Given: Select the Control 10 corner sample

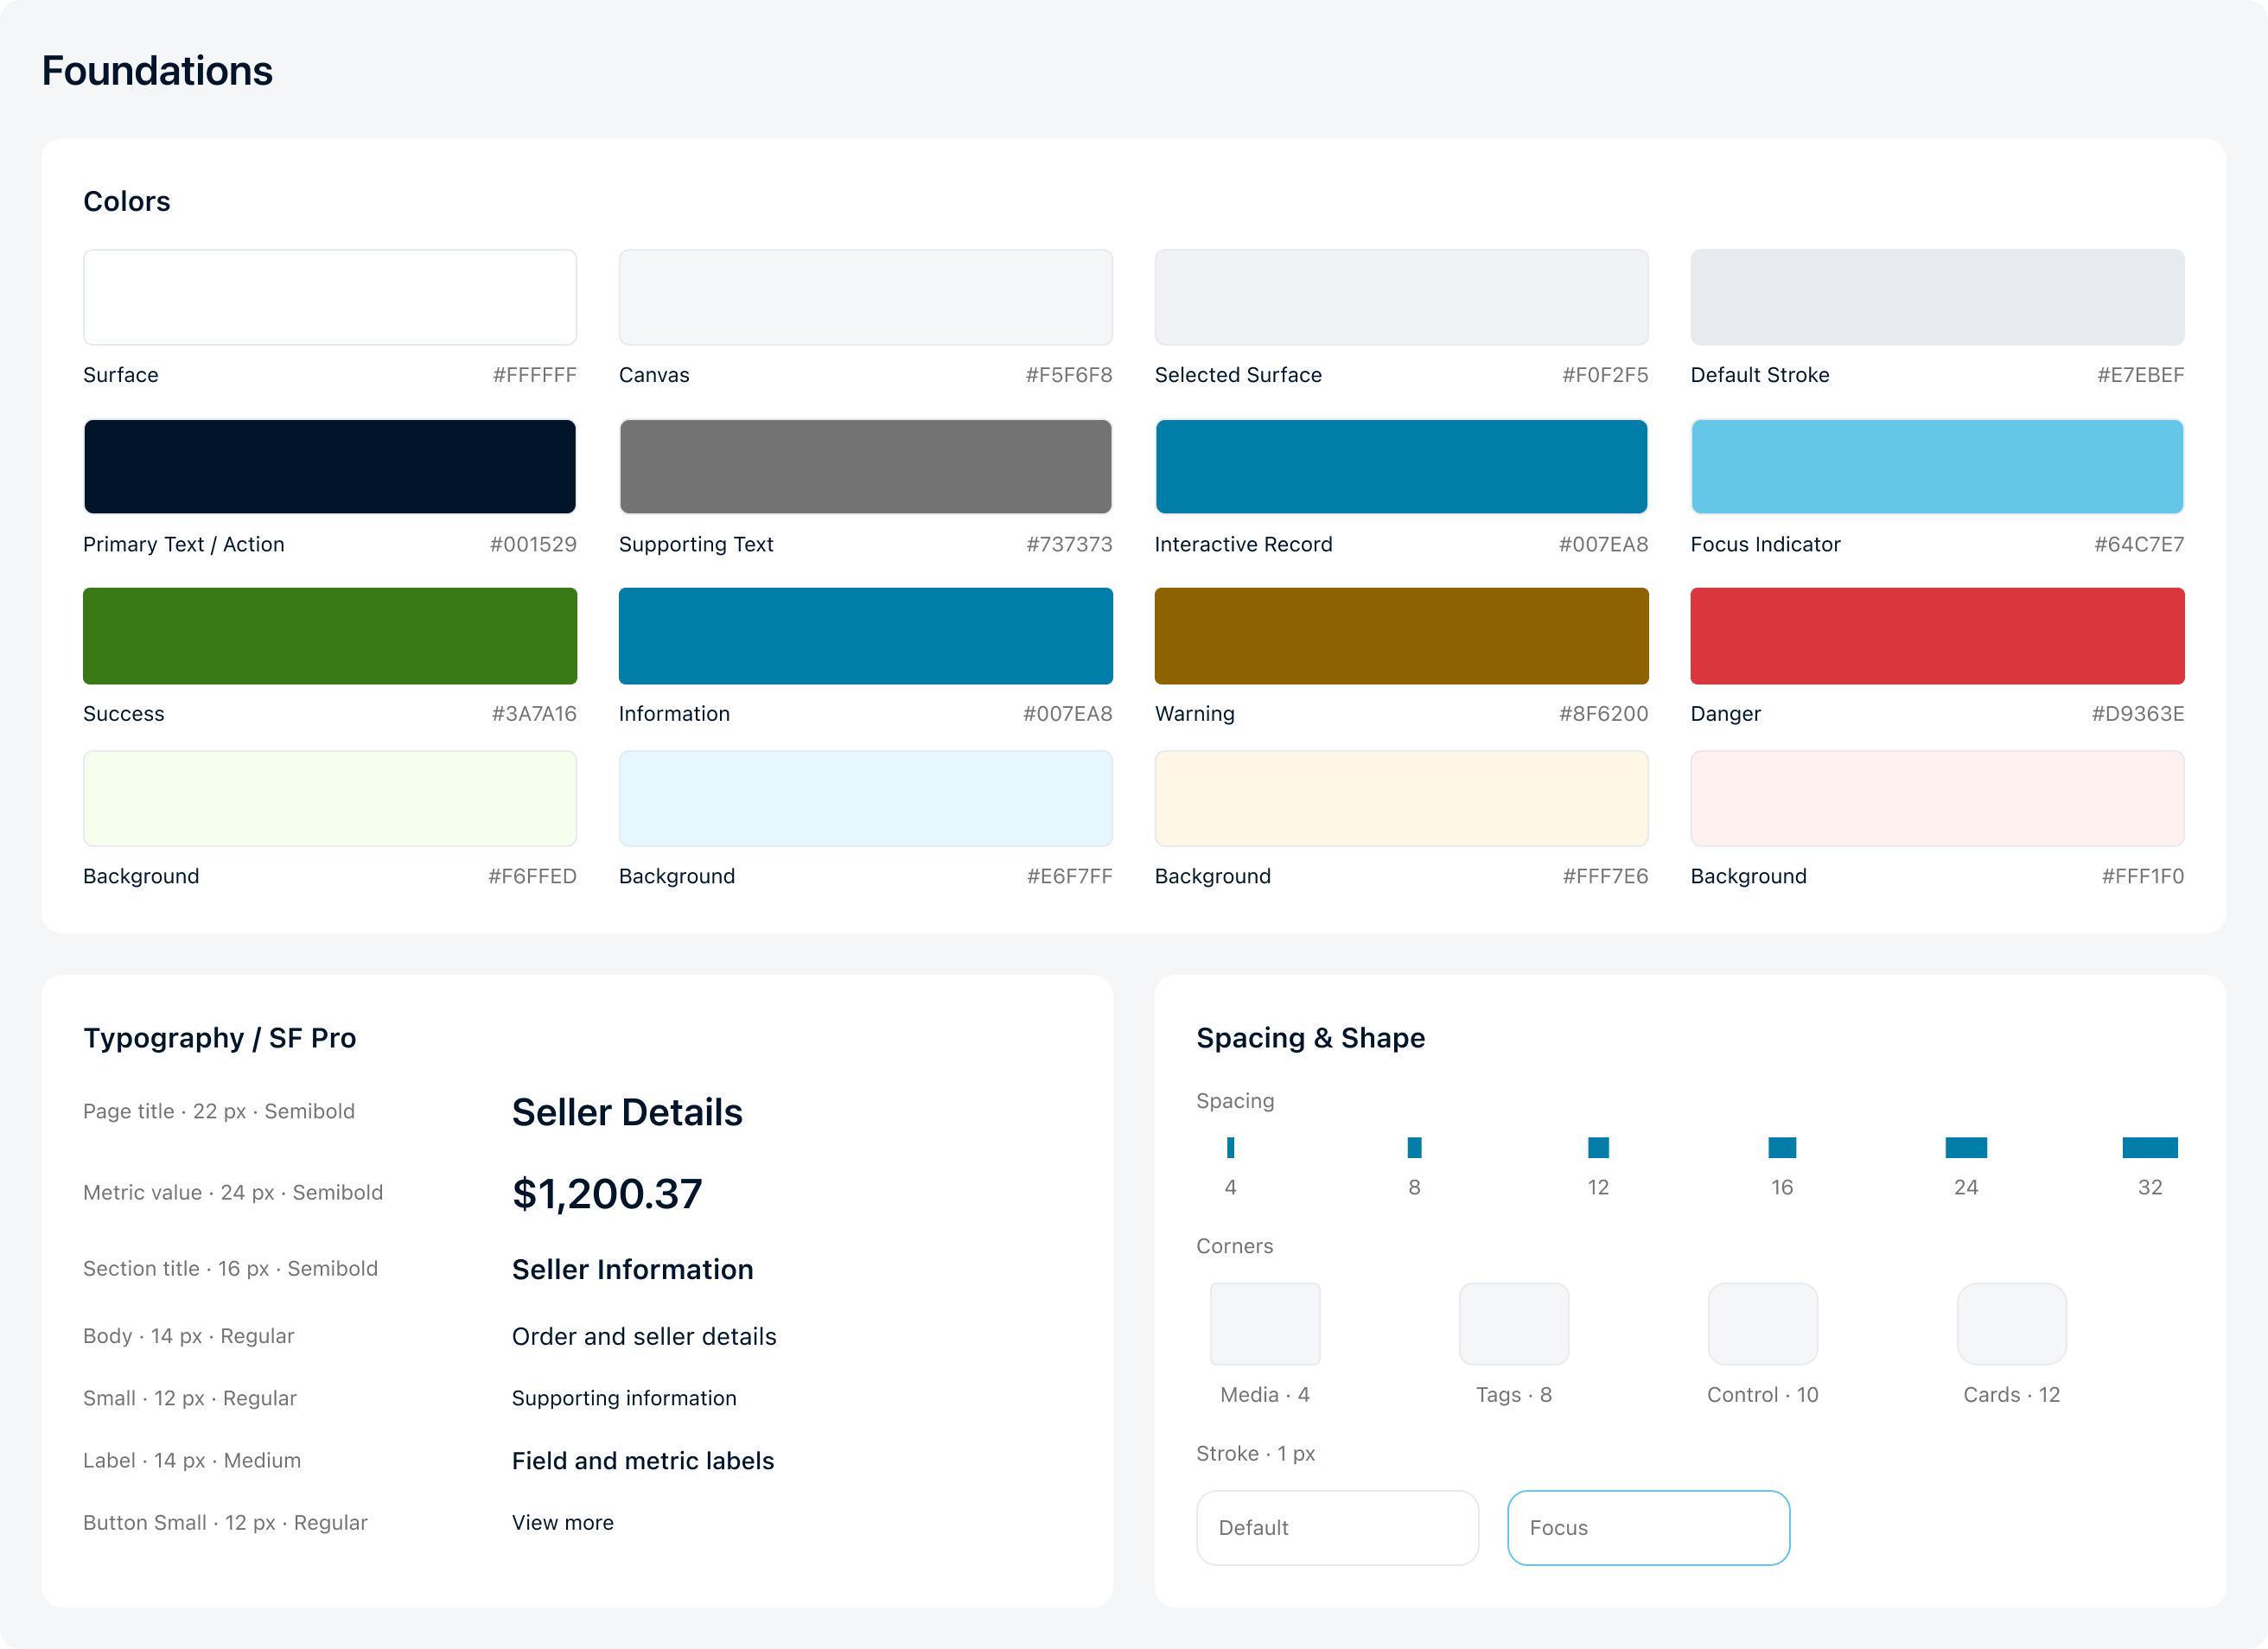Looking at the screenshot, I should [x=1763, y=1324].
